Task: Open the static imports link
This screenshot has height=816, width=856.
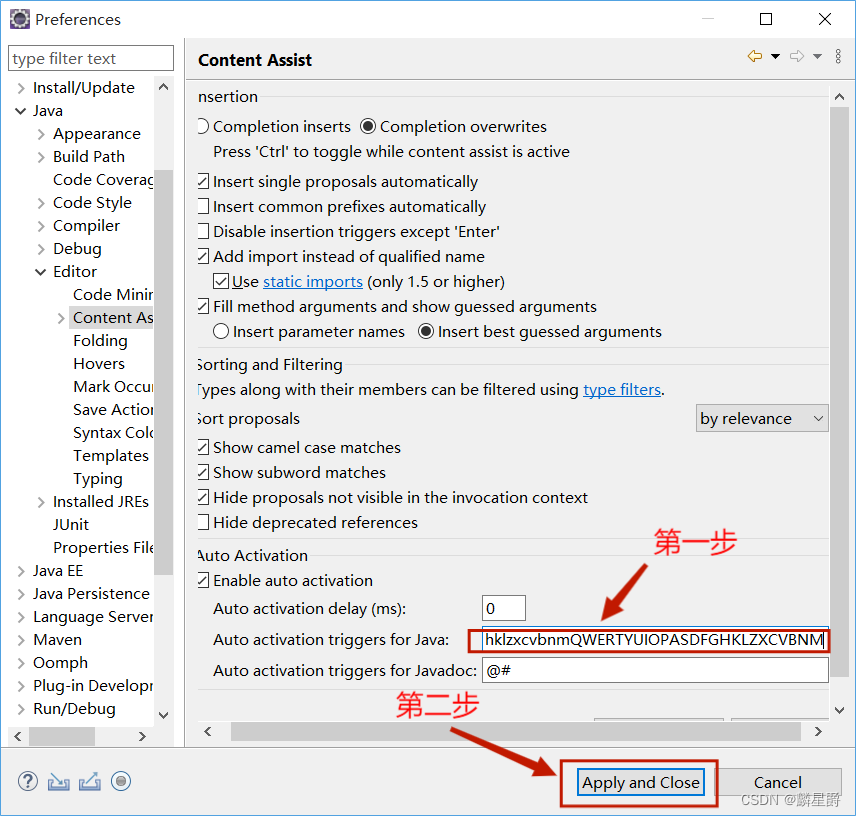Action: [x=313, y=282]
